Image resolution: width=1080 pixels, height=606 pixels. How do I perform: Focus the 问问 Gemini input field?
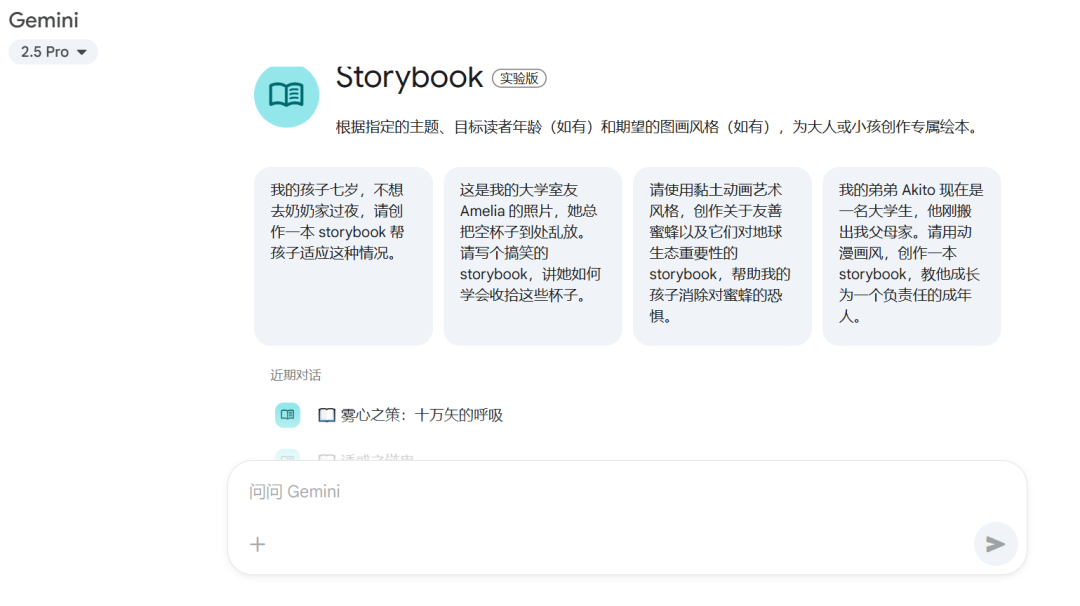click(x=600, y=492)
